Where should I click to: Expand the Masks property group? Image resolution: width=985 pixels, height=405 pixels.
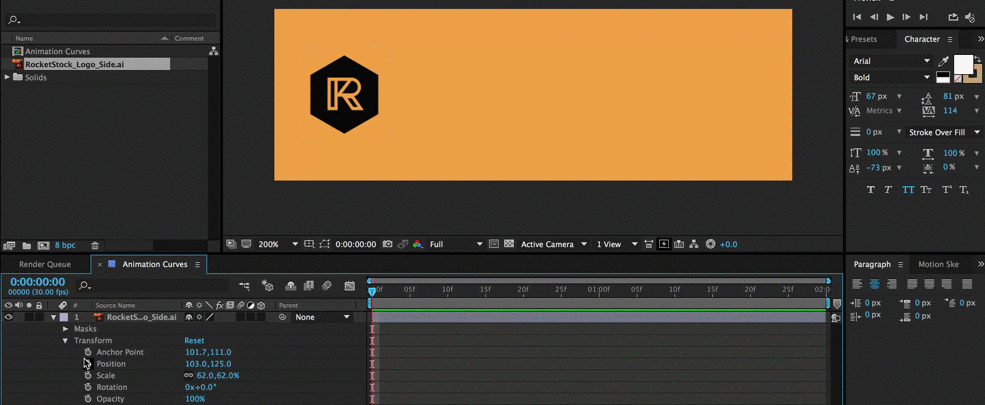pos(65,329)
